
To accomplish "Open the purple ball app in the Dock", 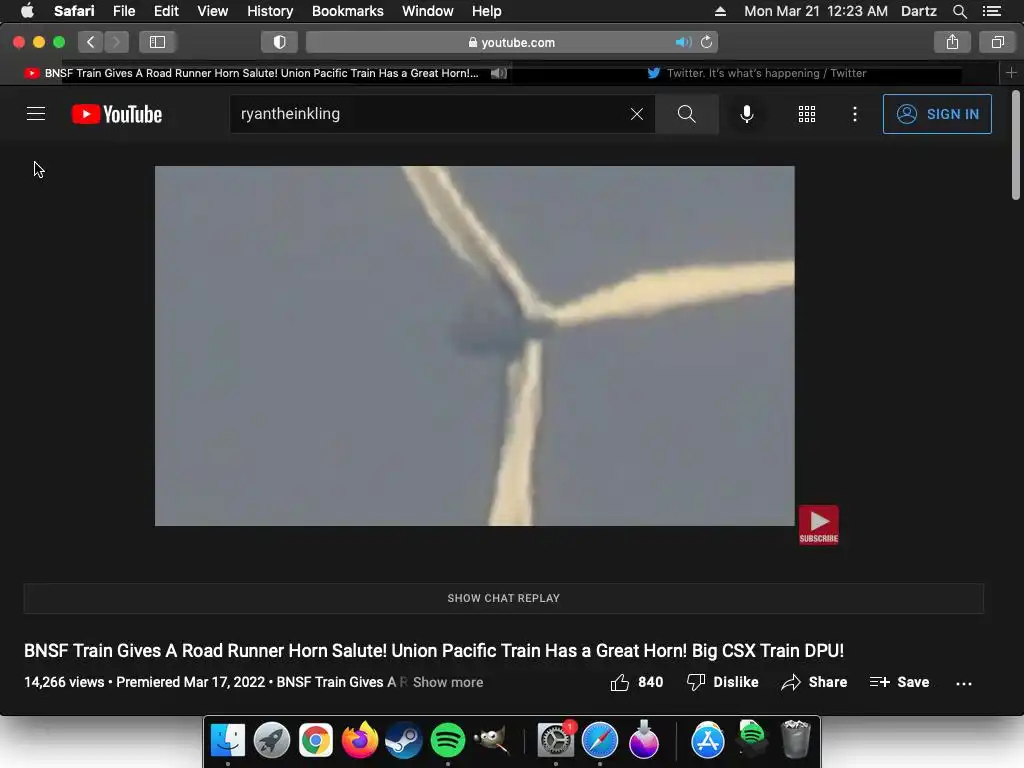I will click(x=643, y=740).
